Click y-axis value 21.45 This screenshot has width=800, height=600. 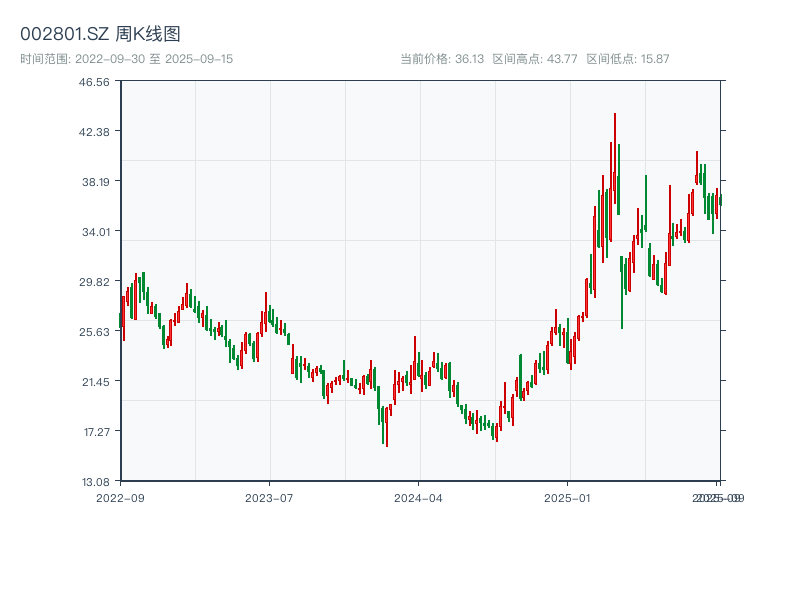tap(96, 382)
